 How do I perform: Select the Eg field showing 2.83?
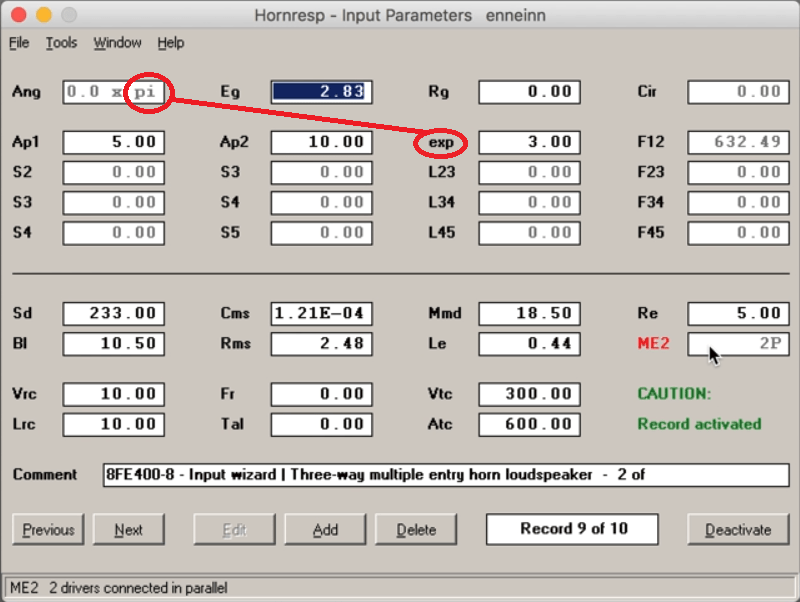click(x=321, y=92)
